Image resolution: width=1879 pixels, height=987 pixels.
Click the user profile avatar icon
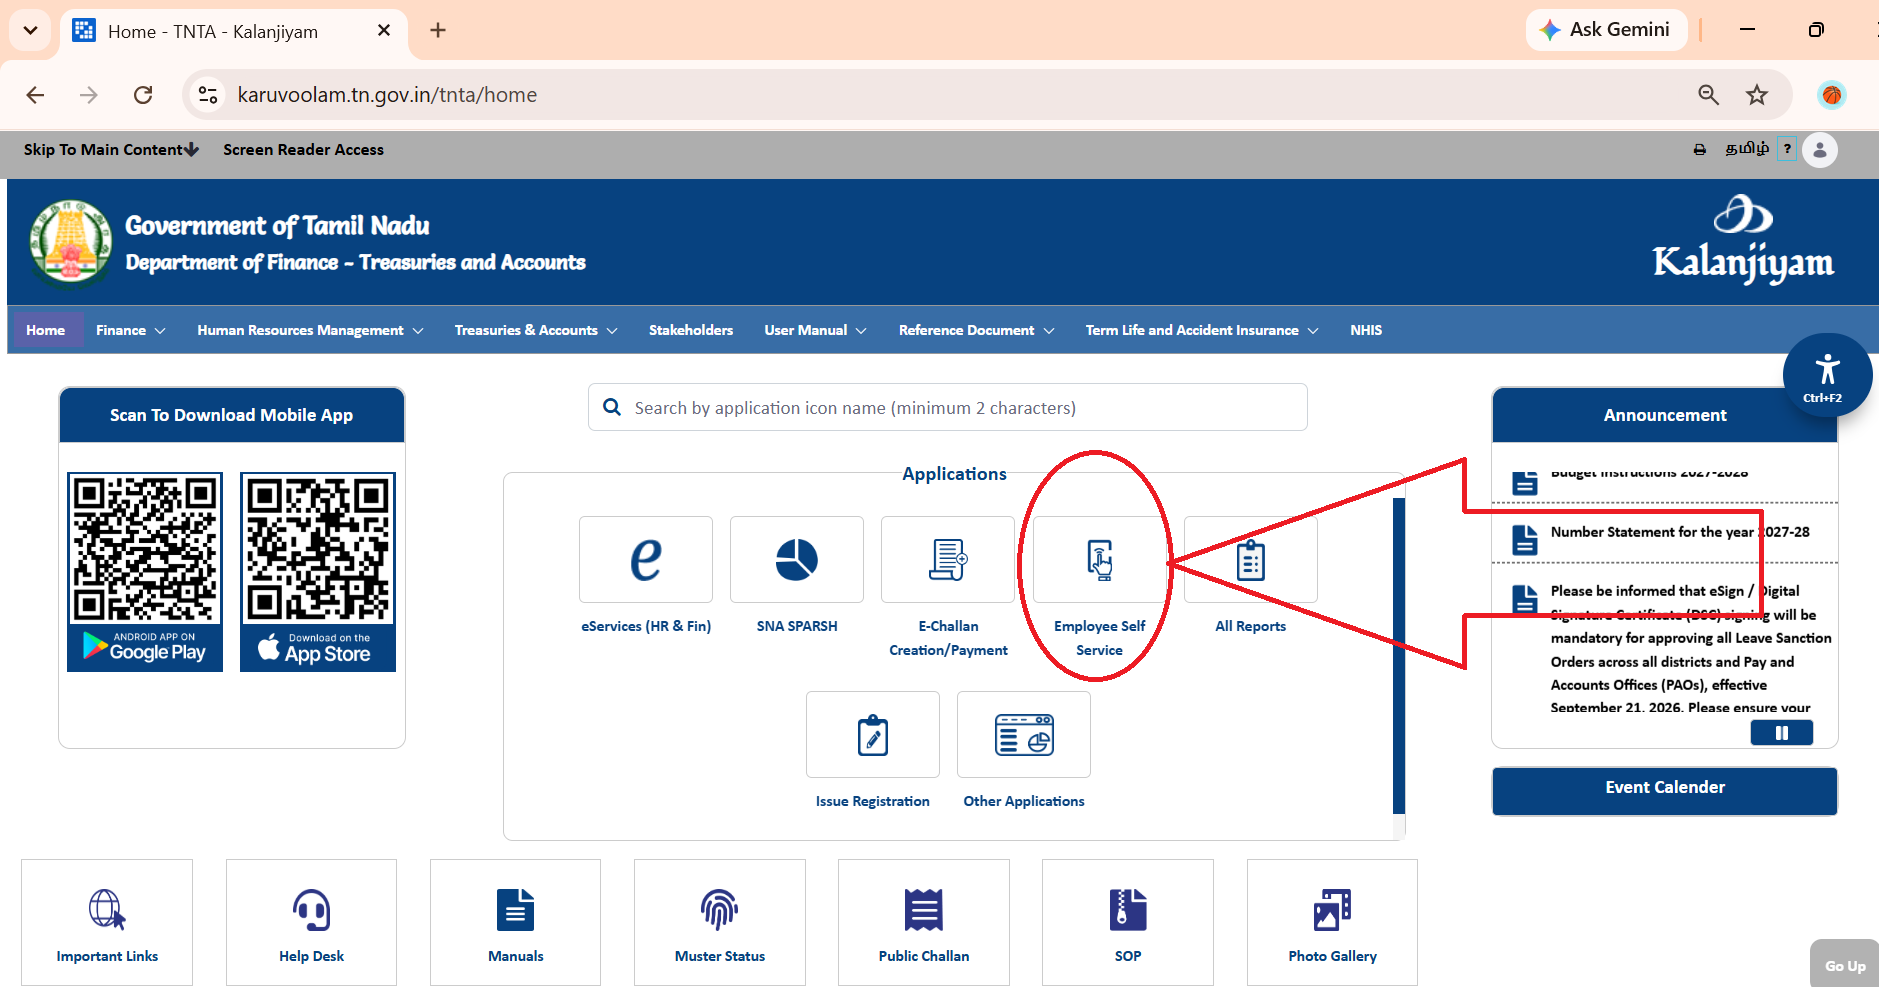click(x=1820, y=150)
